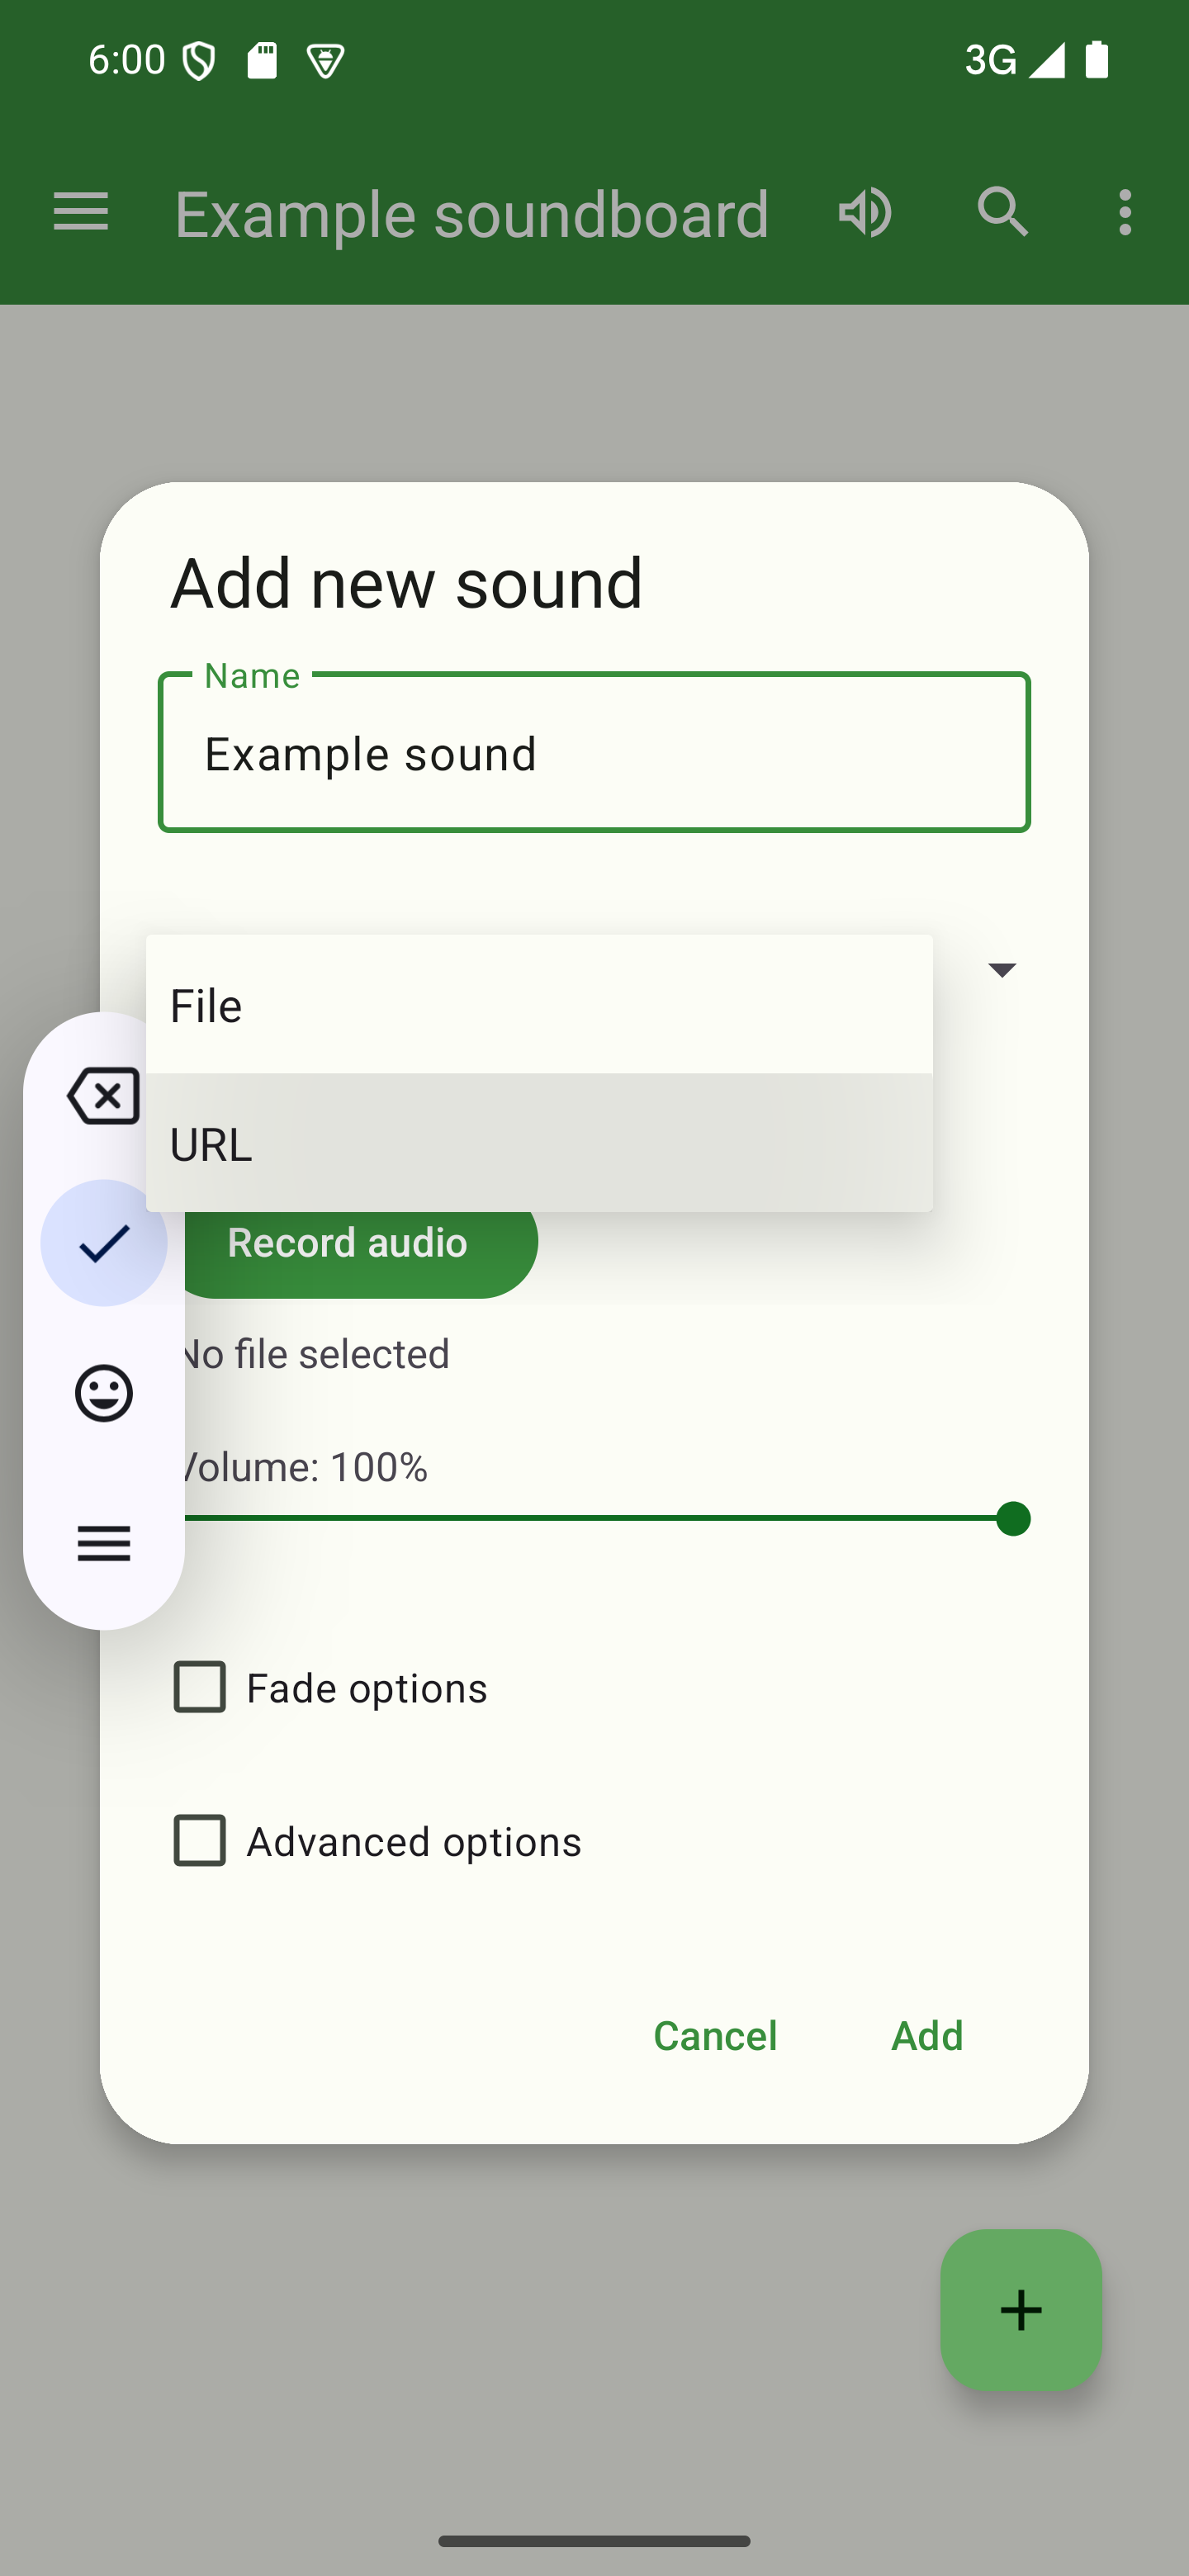1189x2576 pixels.
Task: Enable the Advanced options checkbox
Action: [x=200, y=1841]
